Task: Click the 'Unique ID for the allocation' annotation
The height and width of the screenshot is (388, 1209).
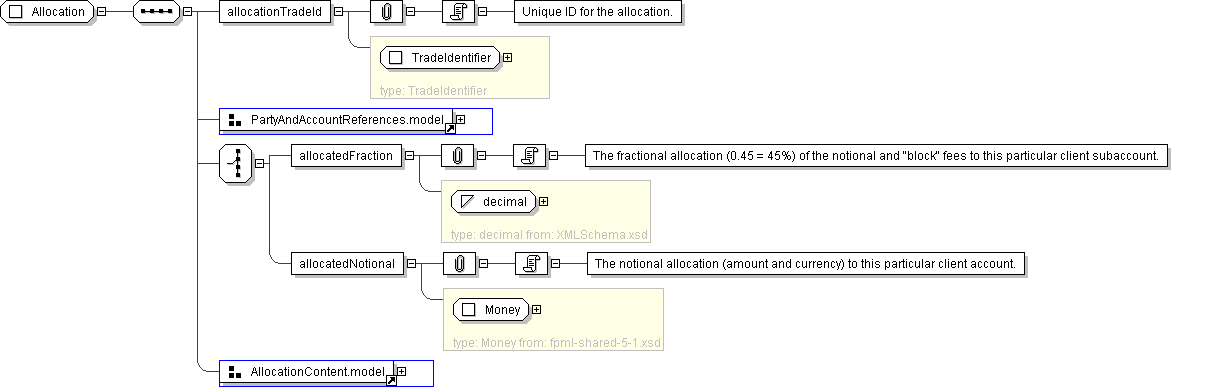Action: [598, 12]
